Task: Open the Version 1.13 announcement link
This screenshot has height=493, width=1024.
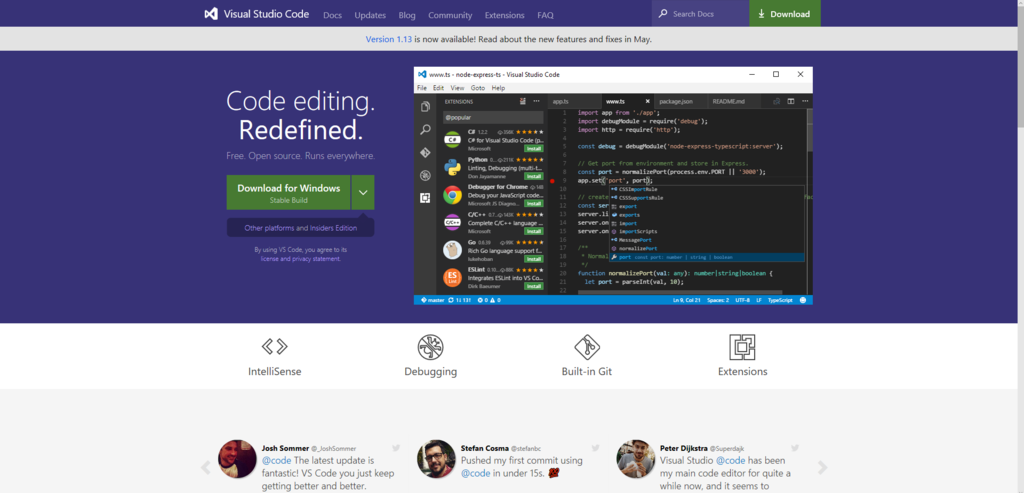Action: (389, 39)
